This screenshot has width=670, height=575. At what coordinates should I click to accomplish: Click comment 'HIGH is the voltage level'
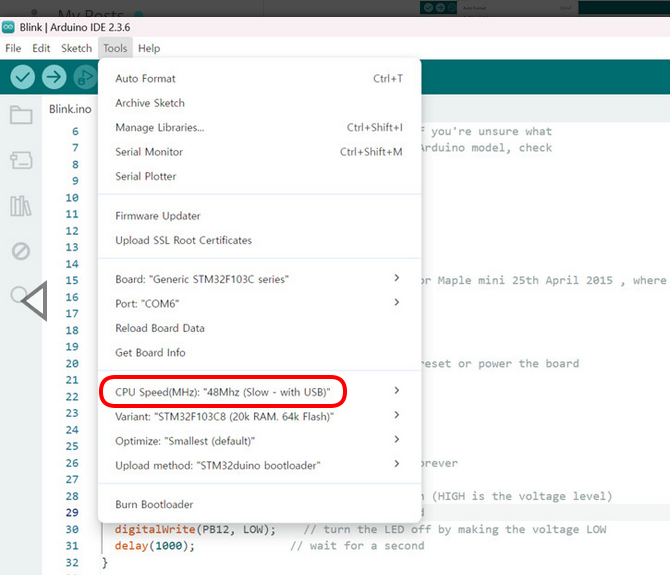[522, 496]
